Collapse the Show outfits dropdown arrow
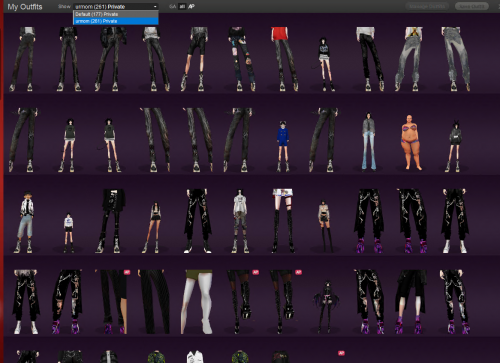 point(155,6)
